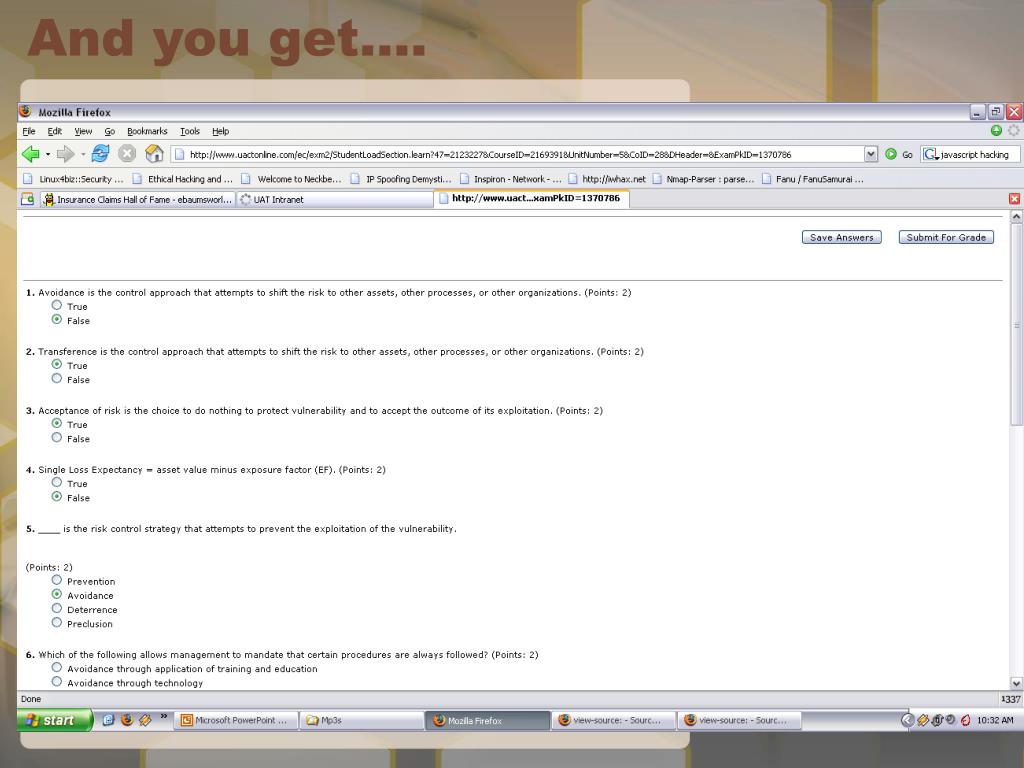Choose Avoidance for question 5
Image resolution: width=1024 pixels, height=768 pixels.
pyautogui.click(x=57, y=594)
